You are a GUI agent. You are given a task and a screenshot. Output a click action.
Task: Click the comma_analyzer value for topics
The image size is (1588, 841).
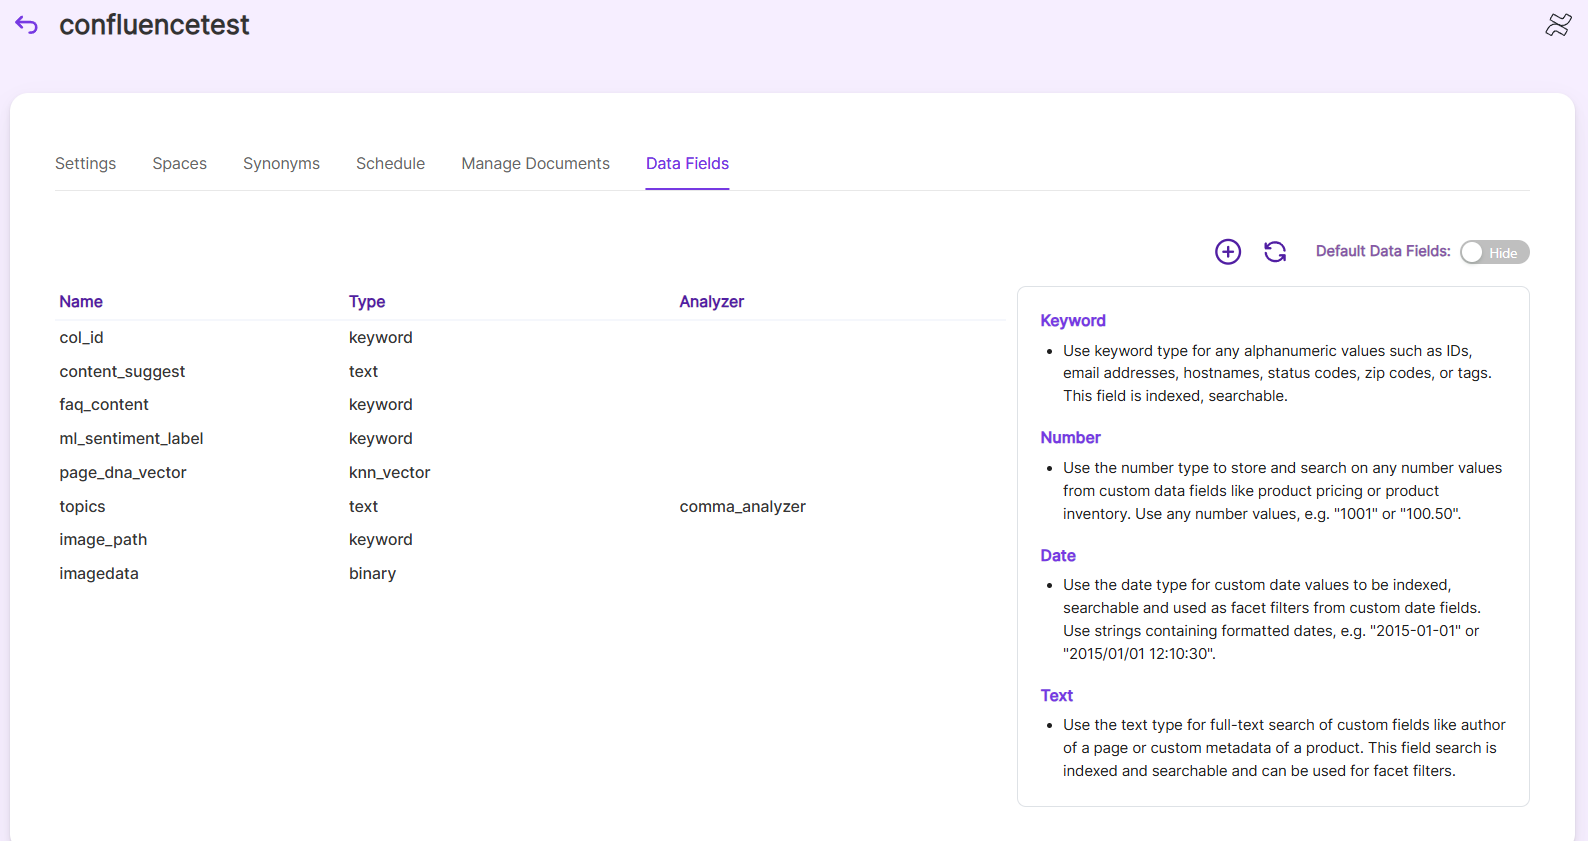[x=742, y=506]
